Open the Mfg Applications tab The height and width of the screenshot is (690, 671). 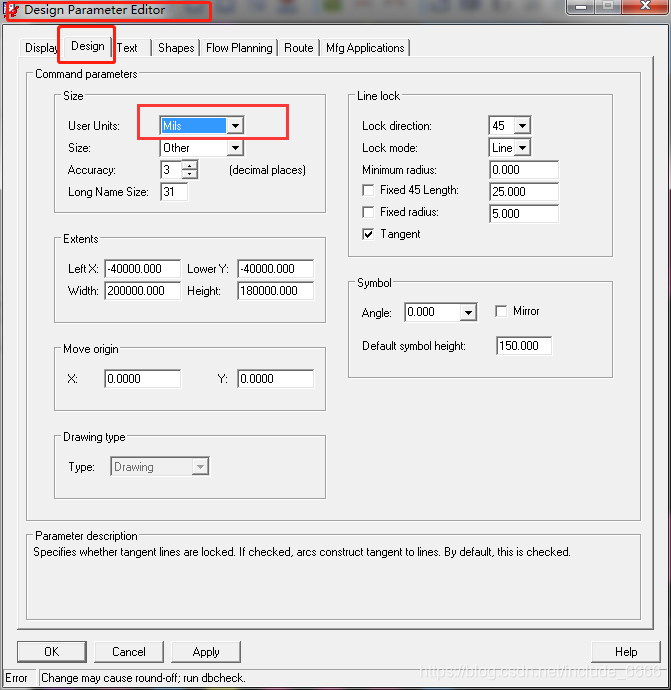365,48
